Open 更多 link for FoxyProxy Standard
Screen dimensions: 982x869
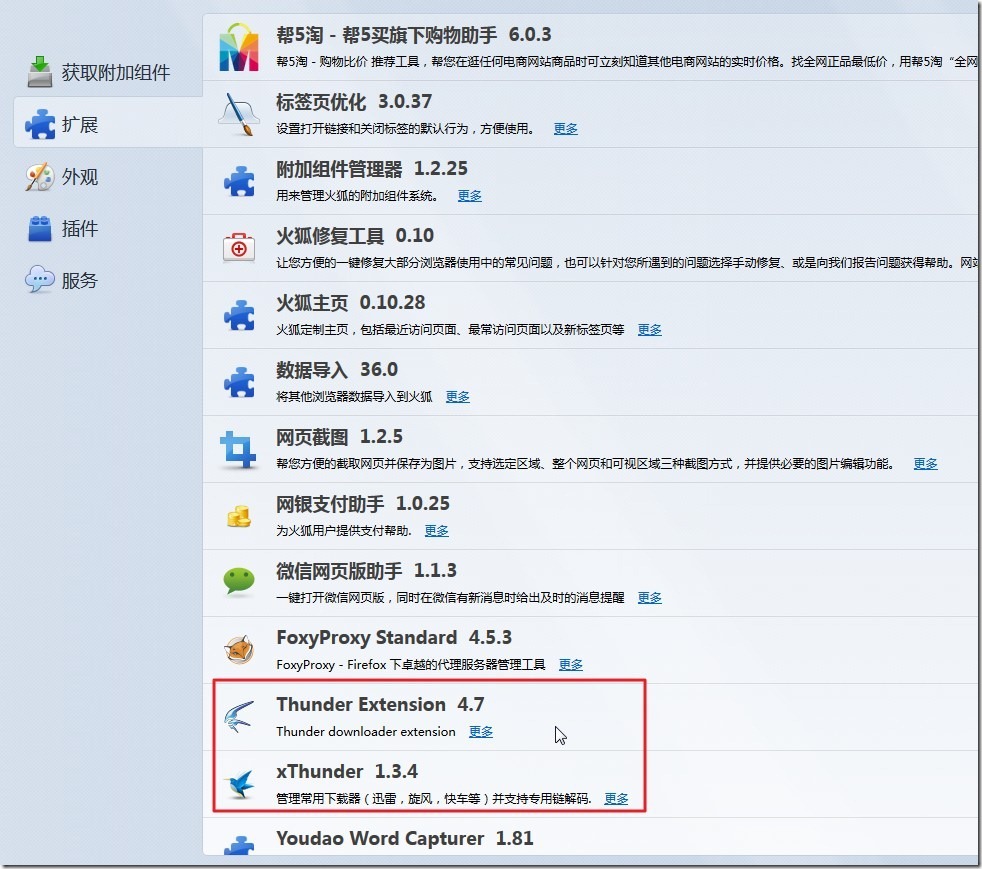click(571, 664)
